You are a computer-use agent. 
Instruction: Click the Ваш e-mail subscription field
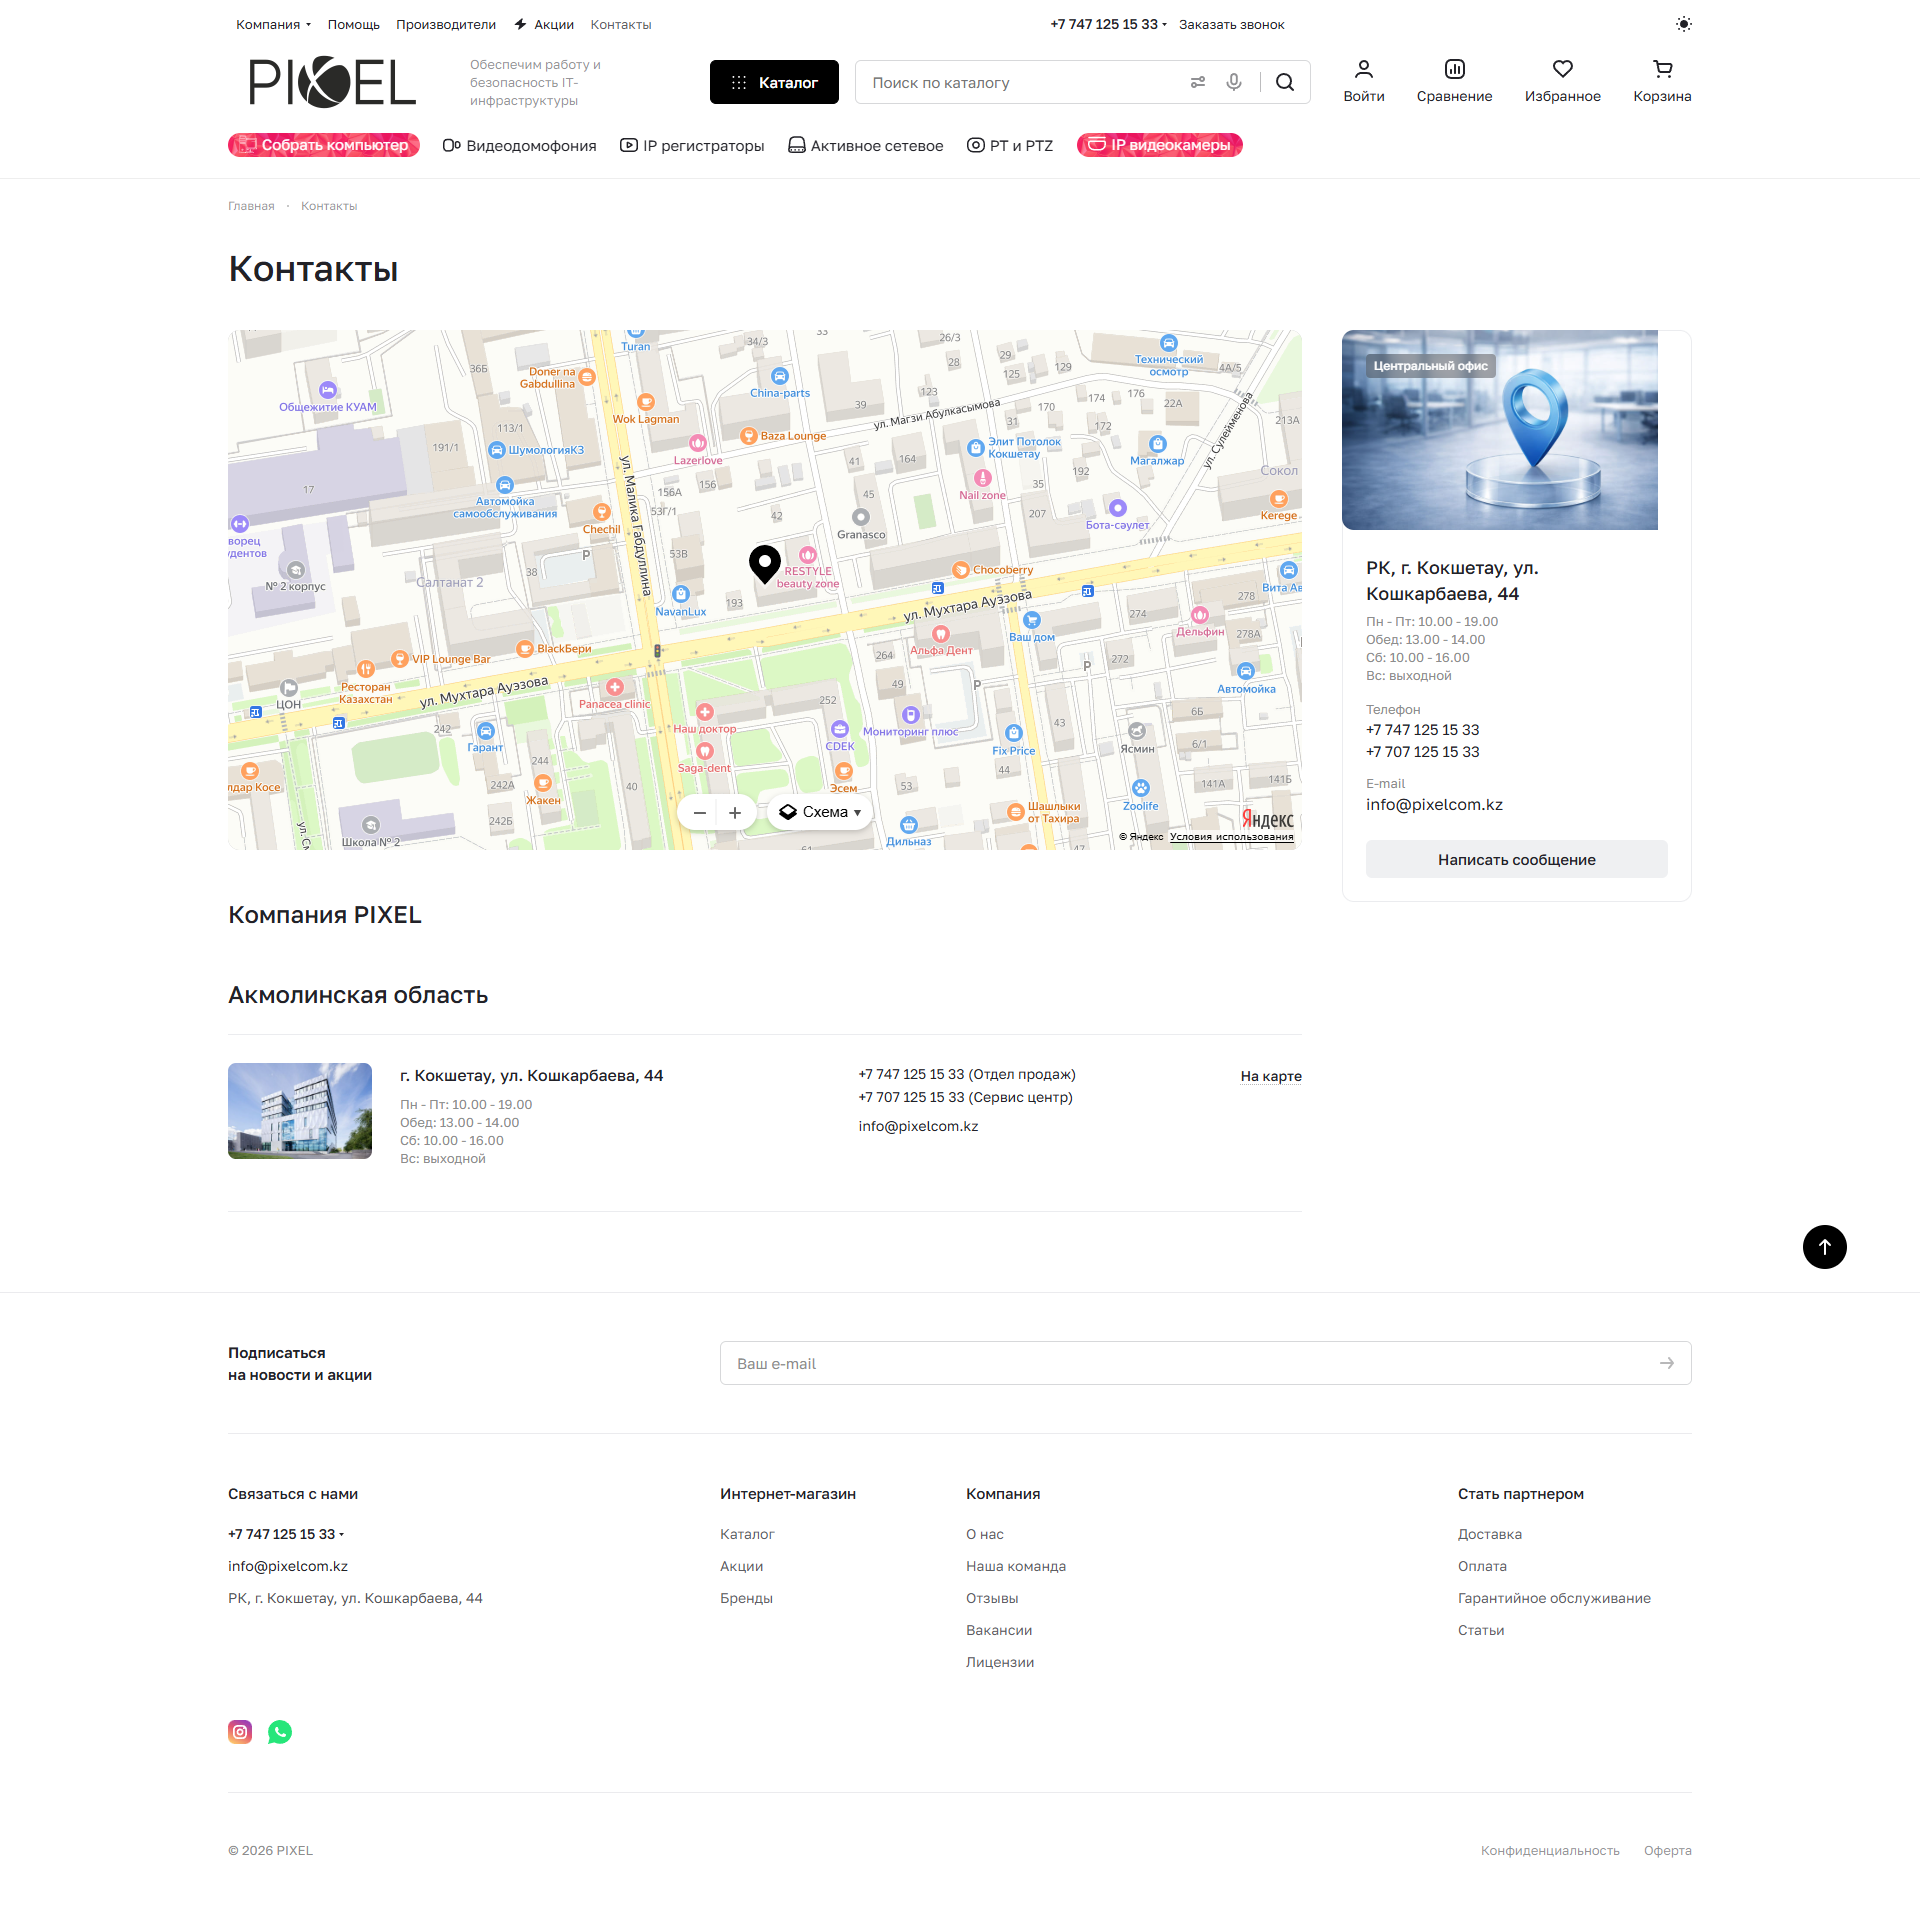pyautogui.click(x=1190, y=1363)
